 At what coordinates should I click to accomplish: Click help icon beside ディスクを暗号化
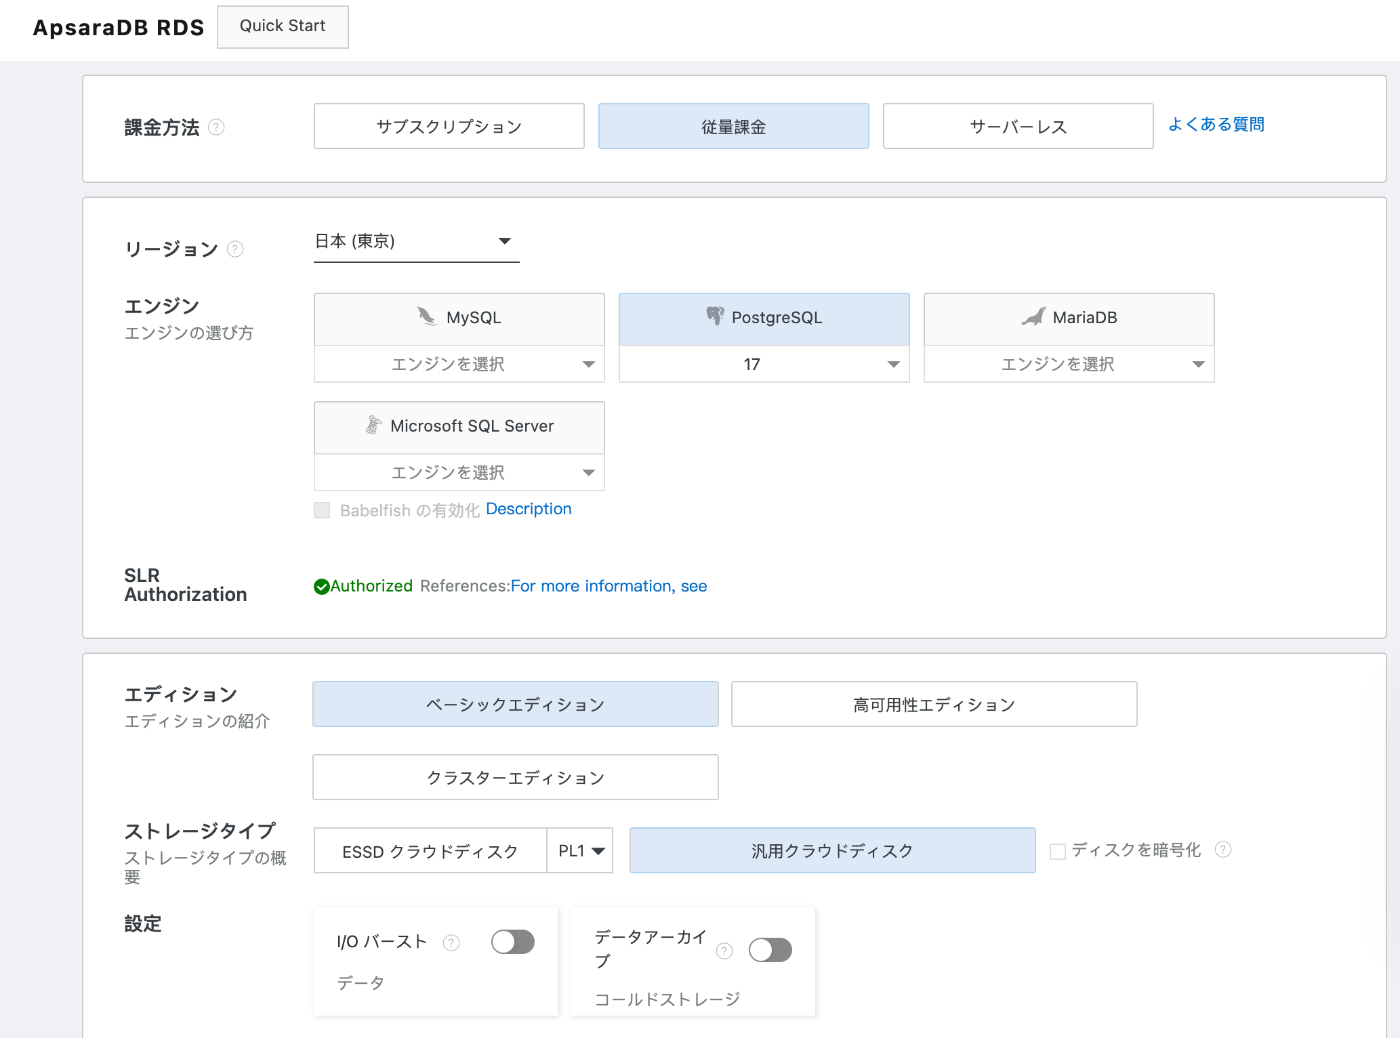click(1223, 849)
